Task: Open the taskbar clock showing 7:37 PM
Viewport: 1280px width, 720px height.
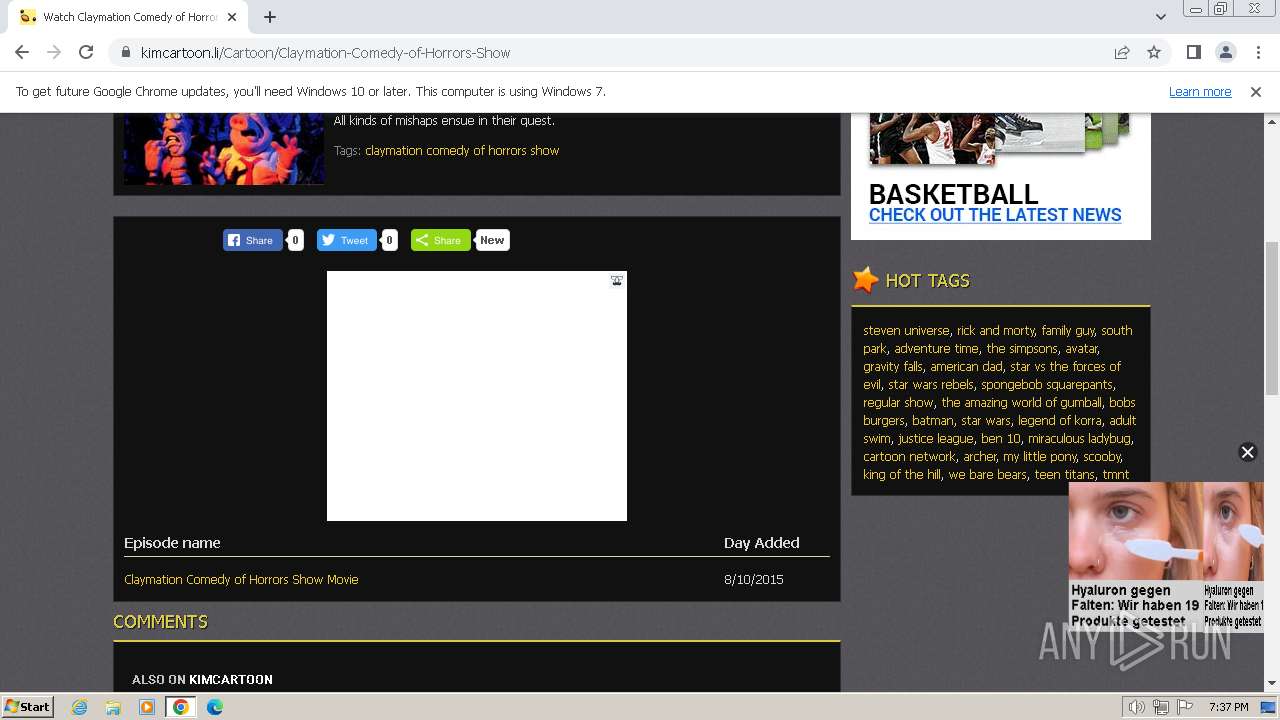Action: [1228, 707]
